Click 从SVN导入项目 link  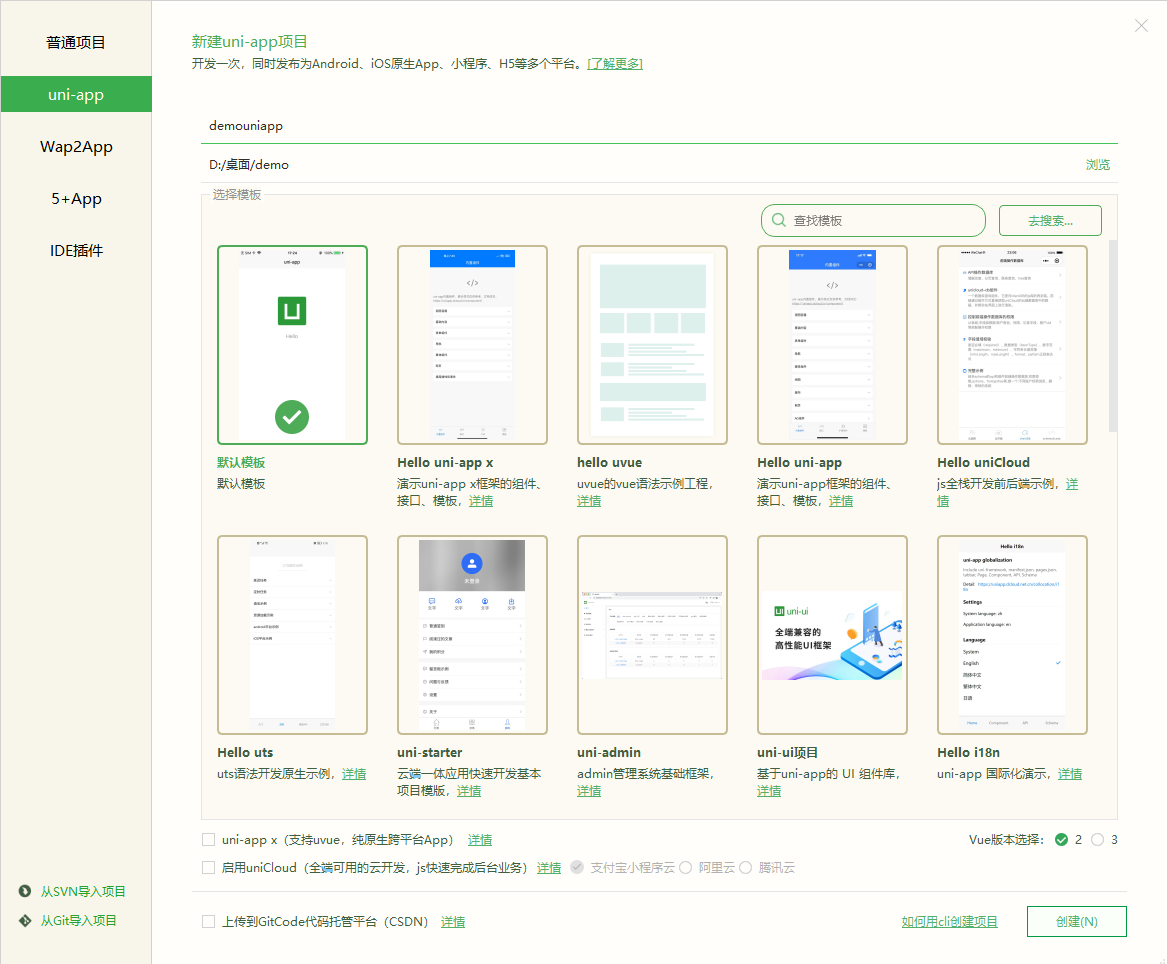pyautogui.click(x=83, y=892)
